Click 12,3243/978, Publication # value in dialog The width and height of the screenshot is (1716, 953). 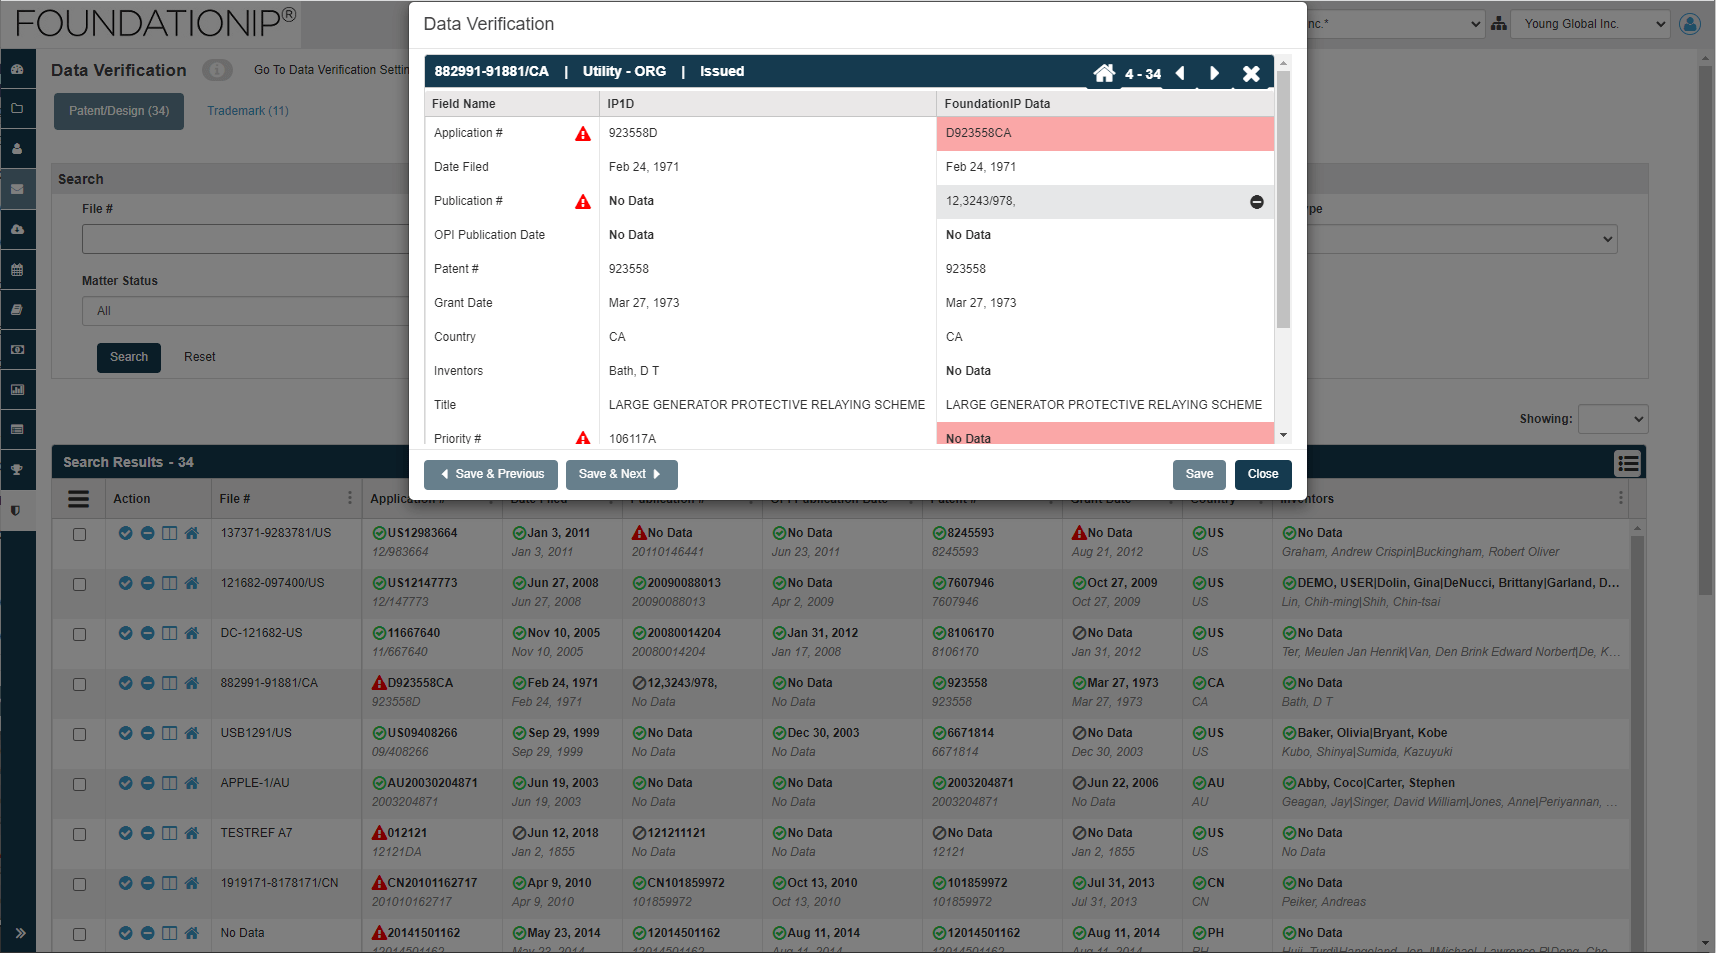click(980, 201)
